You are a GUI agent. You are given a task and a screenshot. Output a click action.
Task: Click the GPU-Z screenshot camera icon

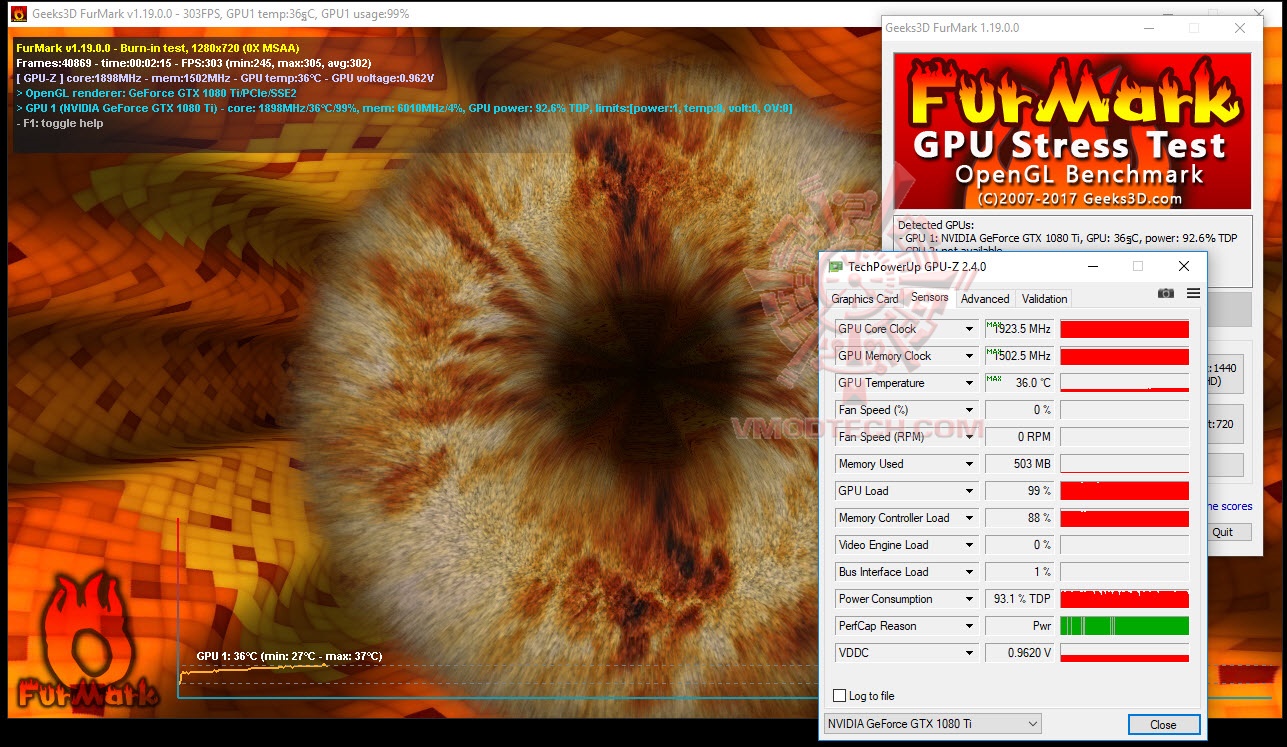click(1166, 293)
